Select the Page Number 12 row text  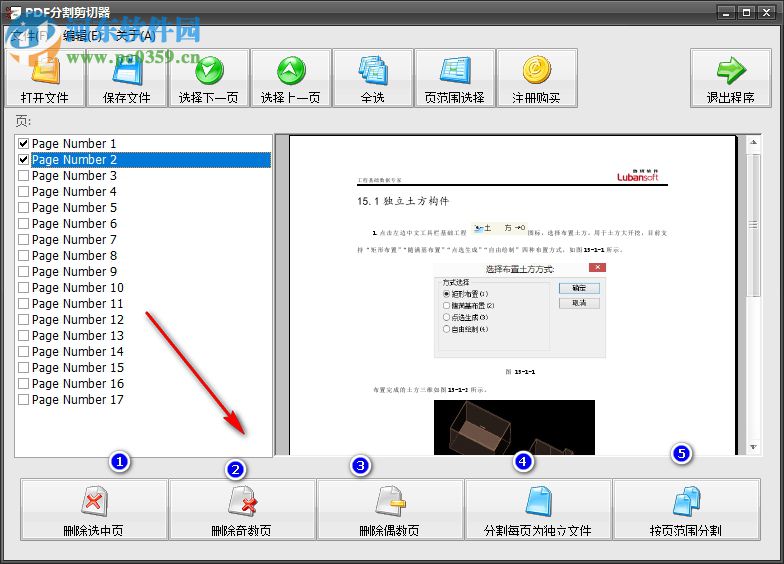tap(78, 320)
